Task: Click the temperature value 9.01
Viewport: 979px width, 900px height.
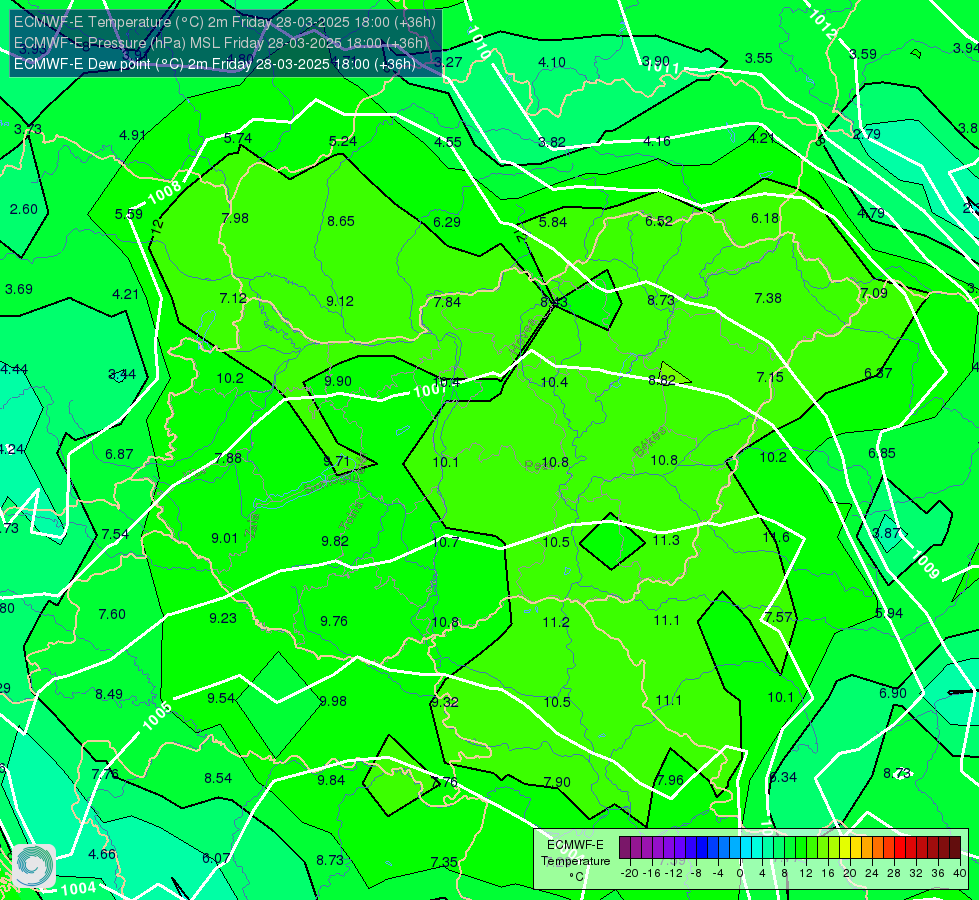Action: pos(225,538)
